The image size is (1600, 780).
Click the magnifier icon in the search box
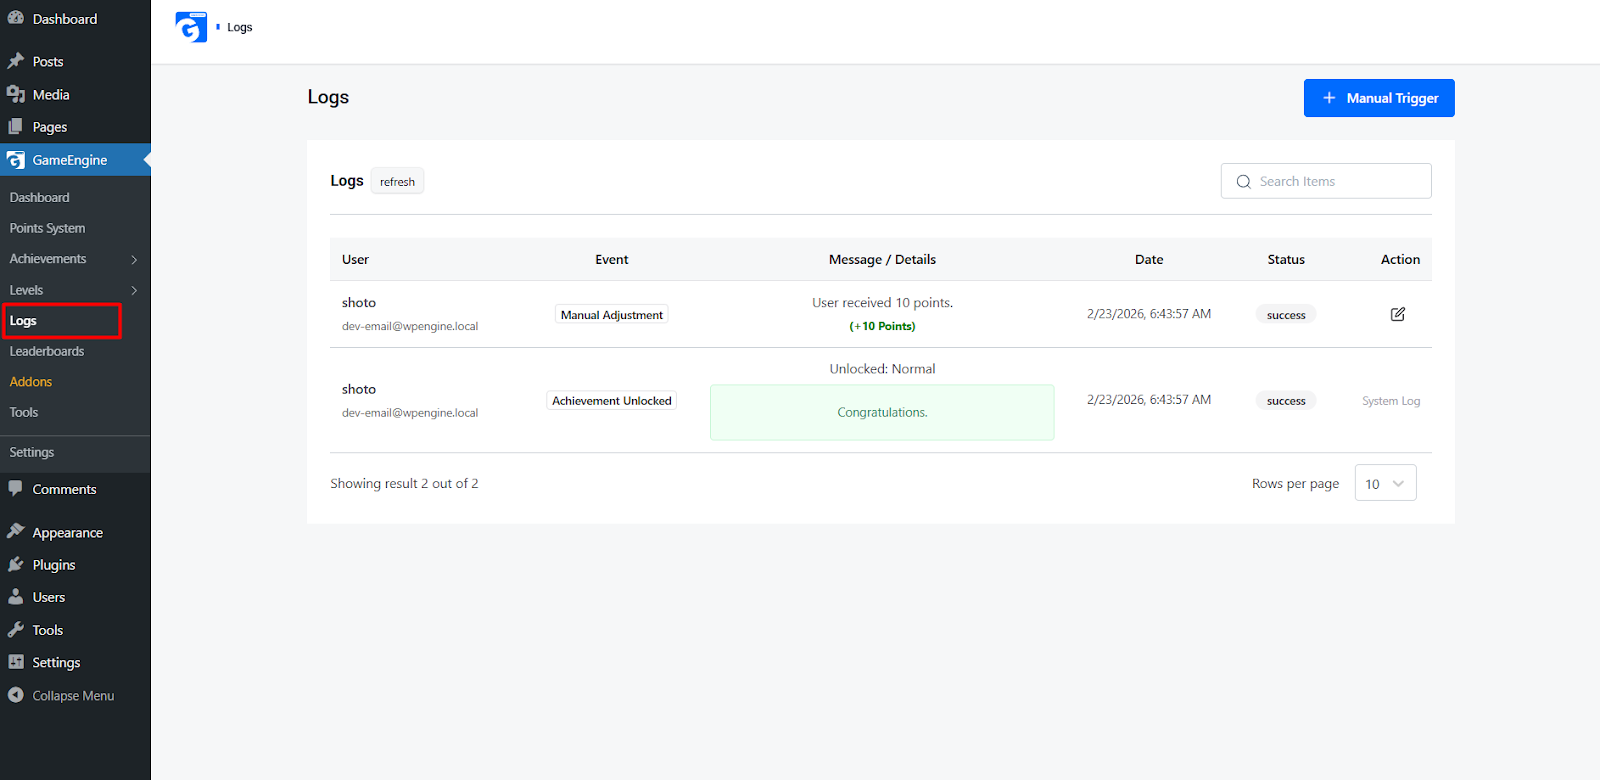tap(1244, 182)
